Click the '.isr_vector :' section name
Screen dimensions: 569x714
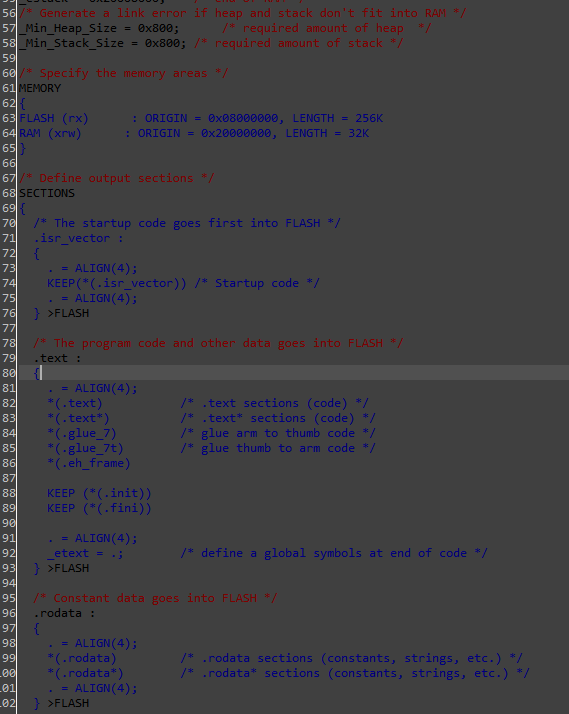click(78, 238)
